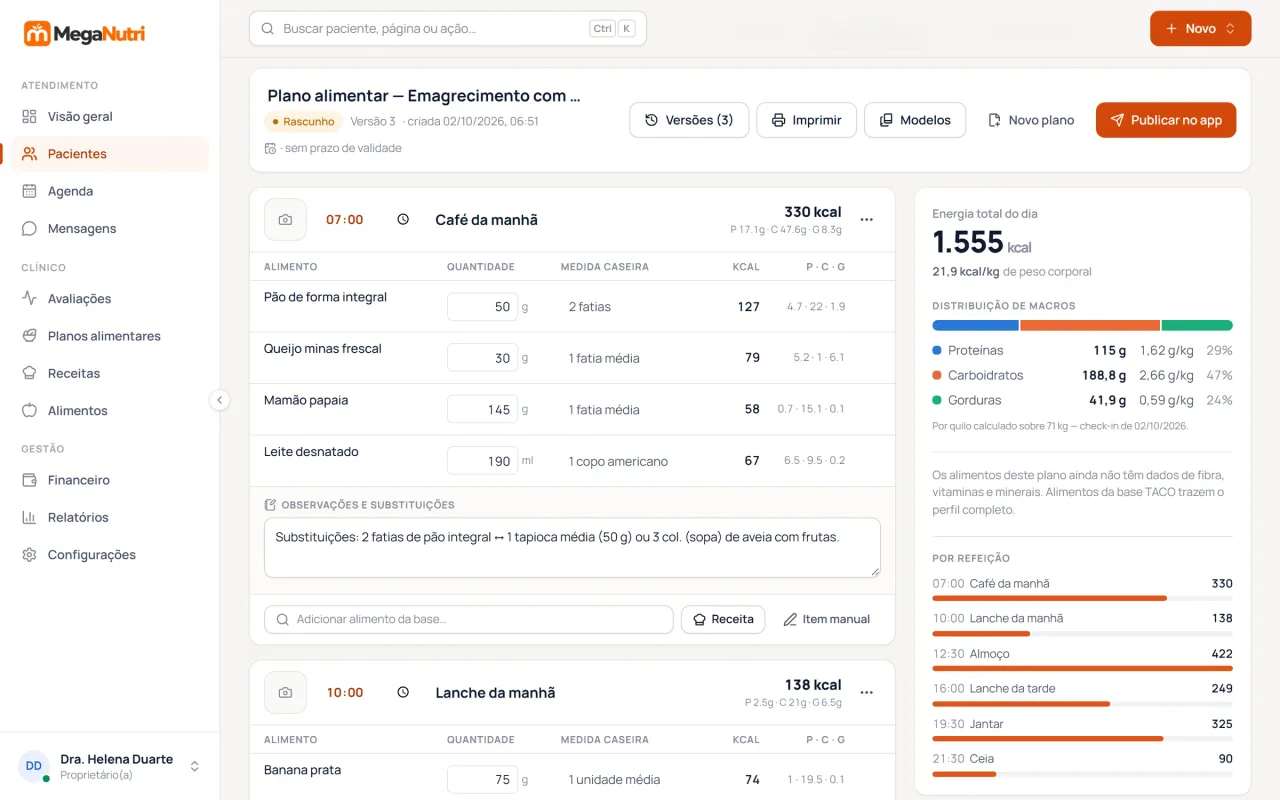The image size is (1280, 800).
Task: Click the Observações e substituições text area
Action: (572, 547)
